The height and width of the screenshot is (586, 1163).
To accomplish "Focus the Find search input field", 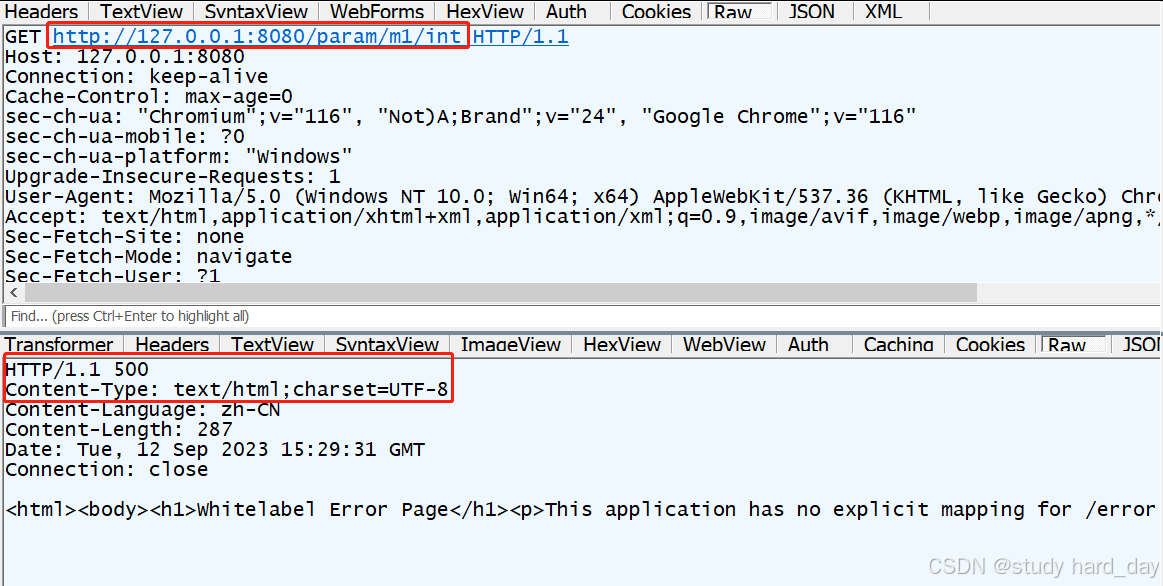I will [582, 316].
